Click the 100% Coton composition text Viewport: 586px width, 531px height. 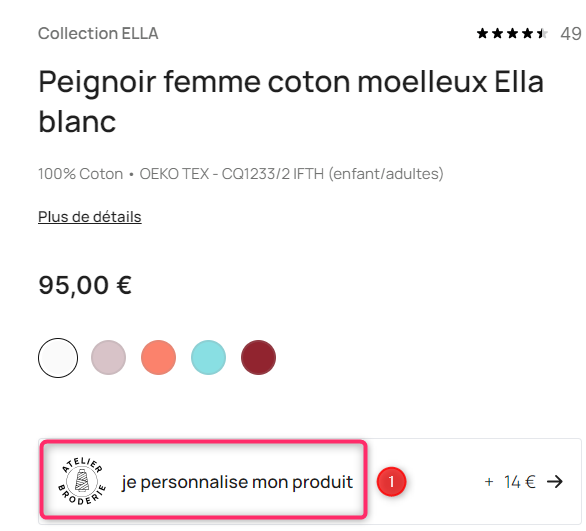pos(81,174)
